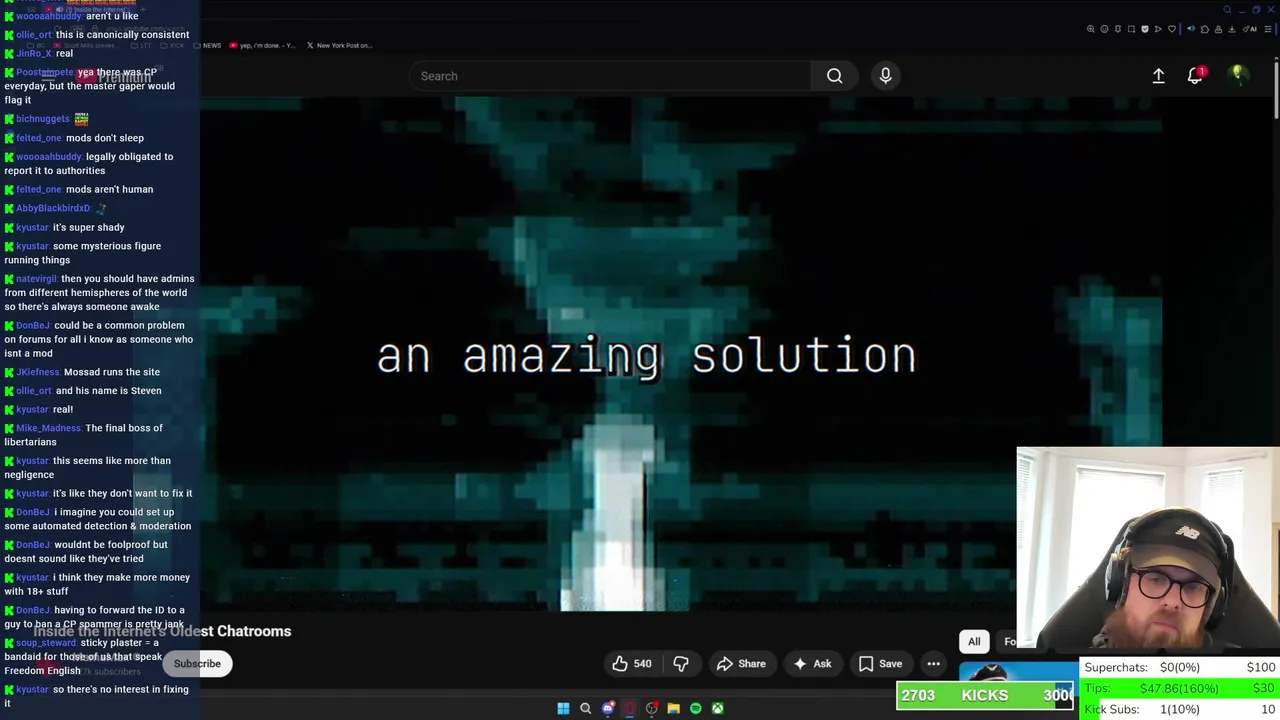1280x720 pixels.
Task: Open Xbox app from the taskbar
Action: click(718, 708)
